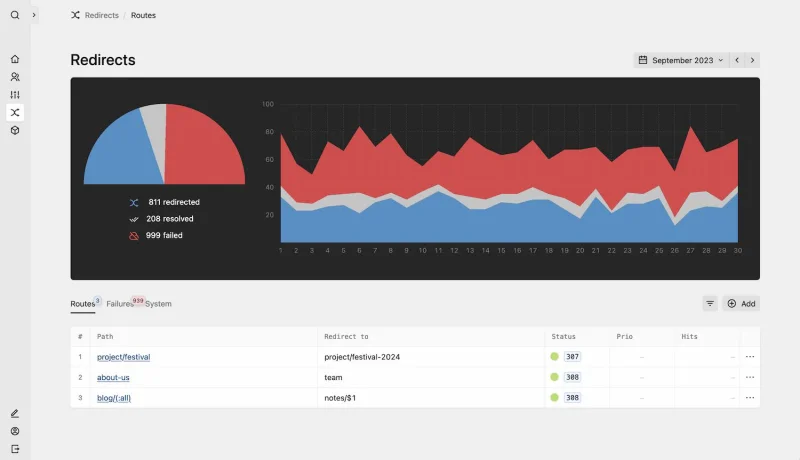Viewport: 800px width, 460px height.
Task: Open options menu for blog/(:all) row
Action: pyautogui.click(x=749, y=397)
